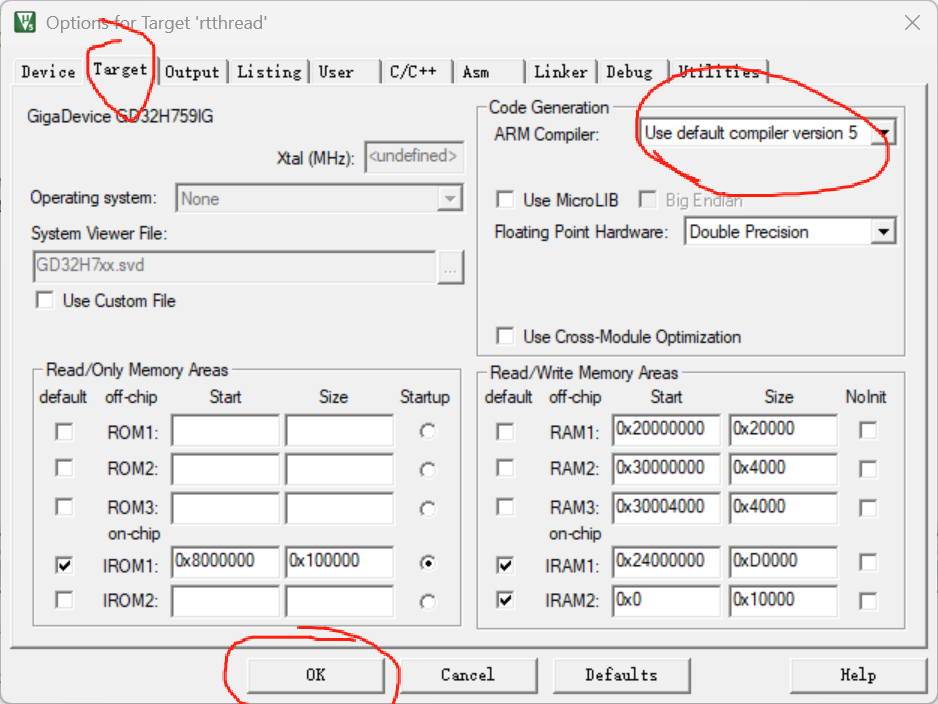
Task: Open the Listing tab
Action: coord(267,71)
